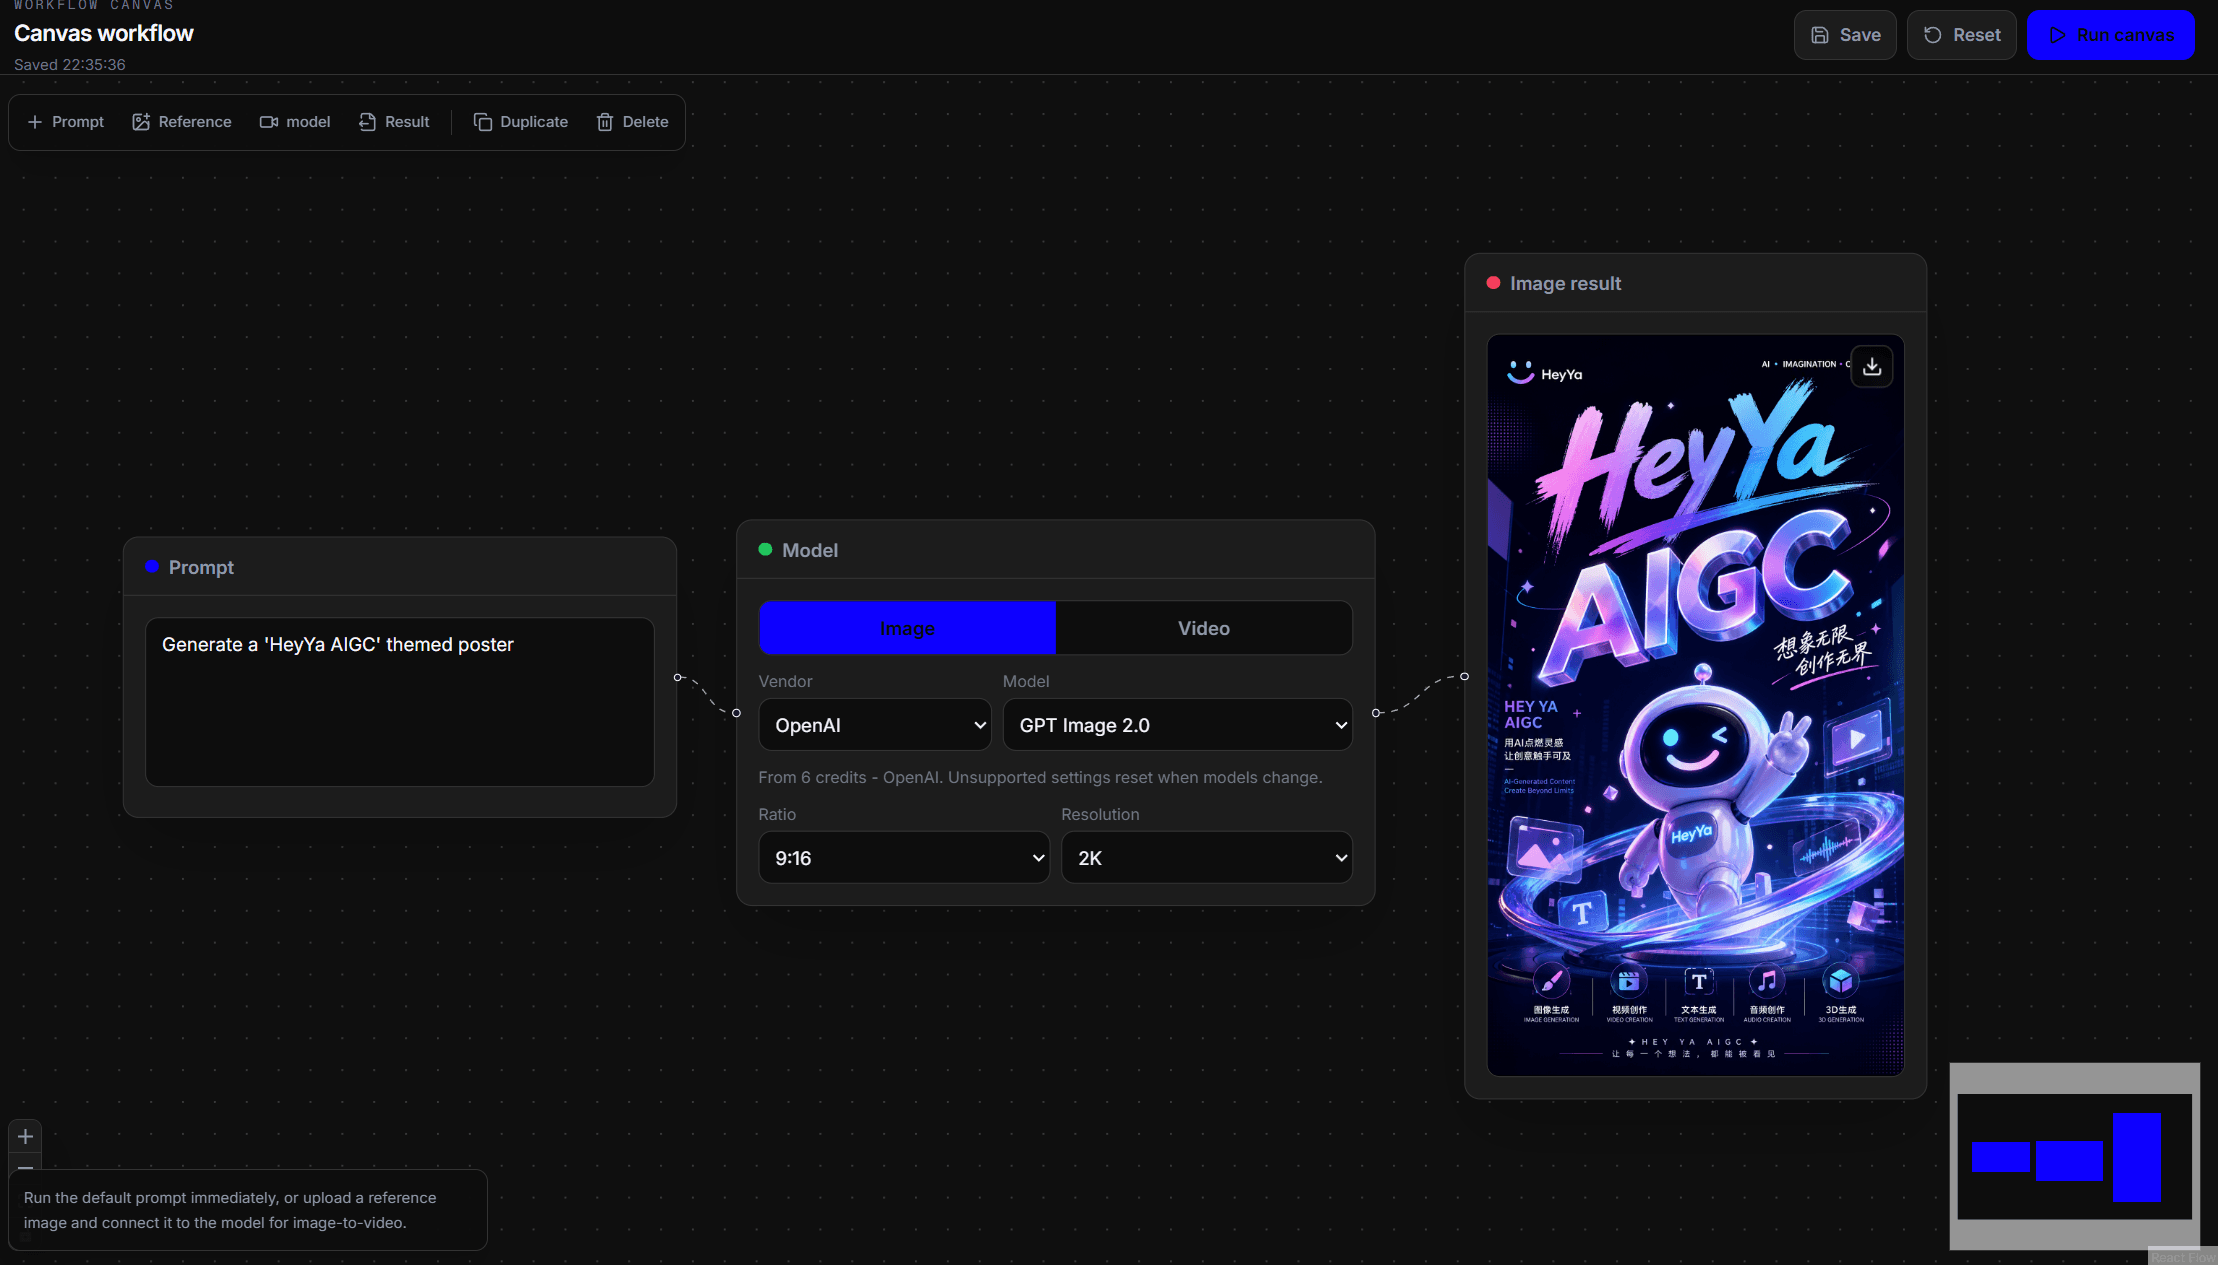Image resolution: width=2218 pixels, height=1265 pixels.
Task: Click the 'From 6 credits - OpenAI' note
Action: 1040,777
